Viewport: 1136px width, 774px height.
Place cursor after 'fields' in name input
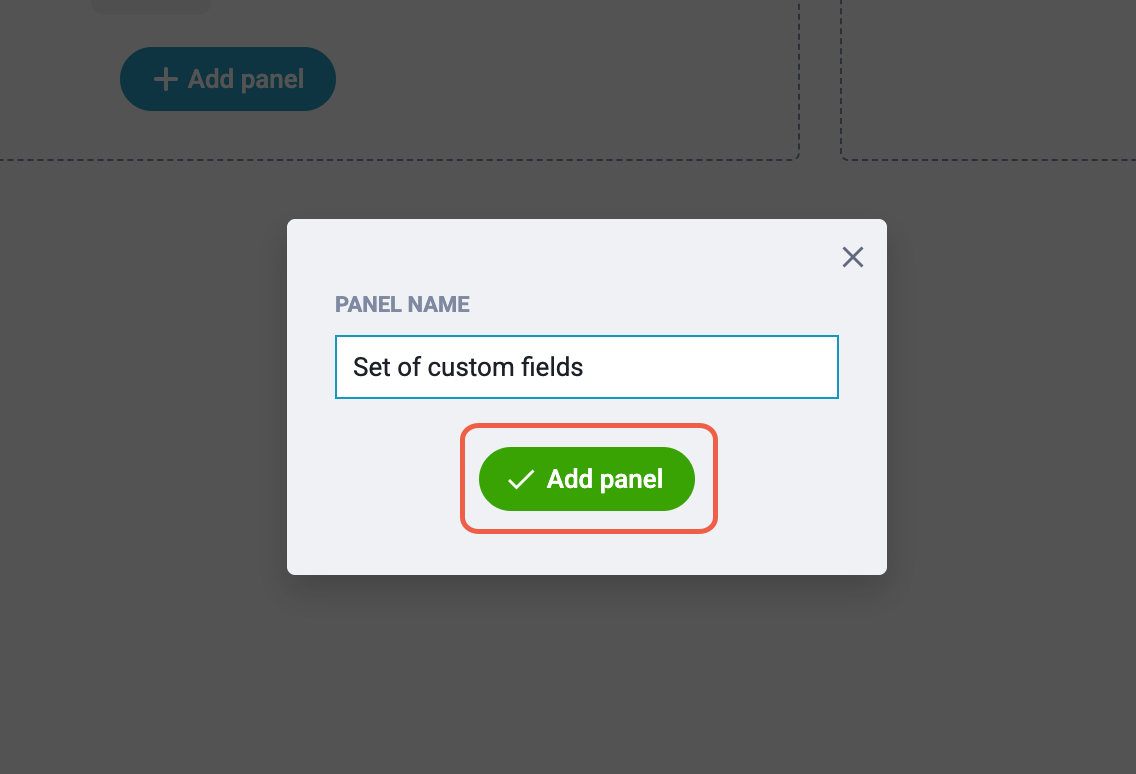coord(585,367)
